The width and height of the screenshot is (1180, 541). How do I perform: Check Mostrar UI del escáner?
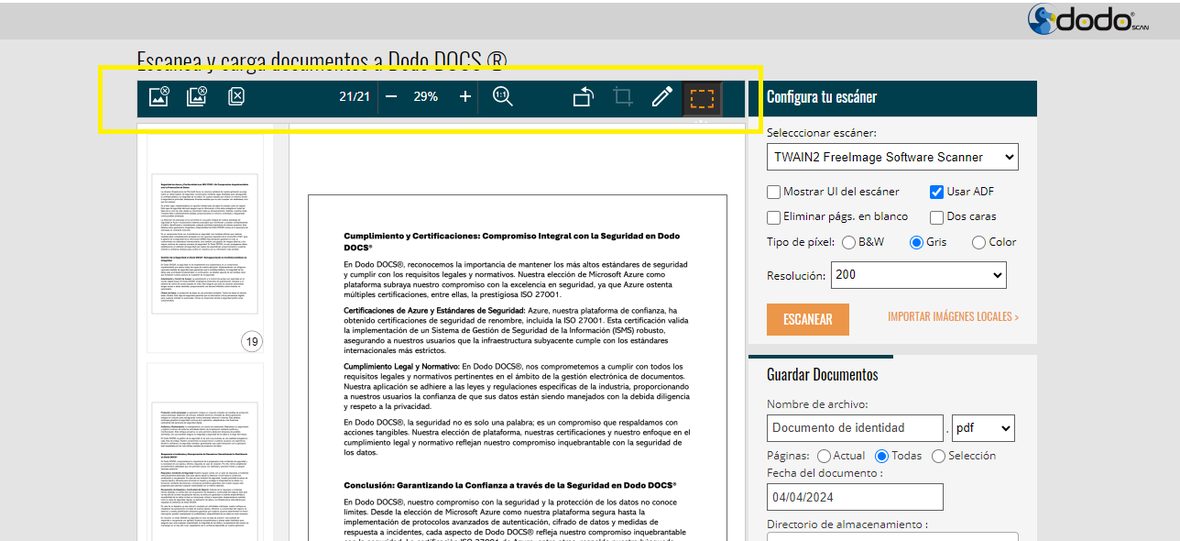coord(774,191)
